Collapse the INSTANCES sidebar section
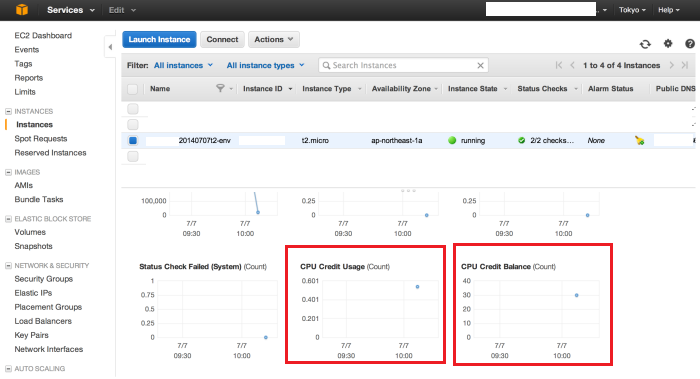This screenshot has width=700, height=379. coord(8,111)
